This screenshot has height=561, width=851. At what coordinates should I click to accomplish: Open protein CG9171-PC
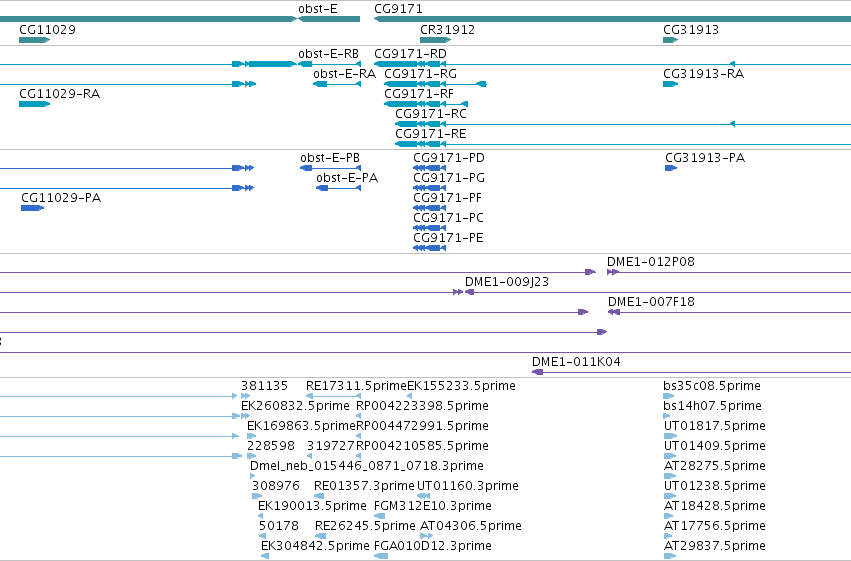(x=448, y=218)
